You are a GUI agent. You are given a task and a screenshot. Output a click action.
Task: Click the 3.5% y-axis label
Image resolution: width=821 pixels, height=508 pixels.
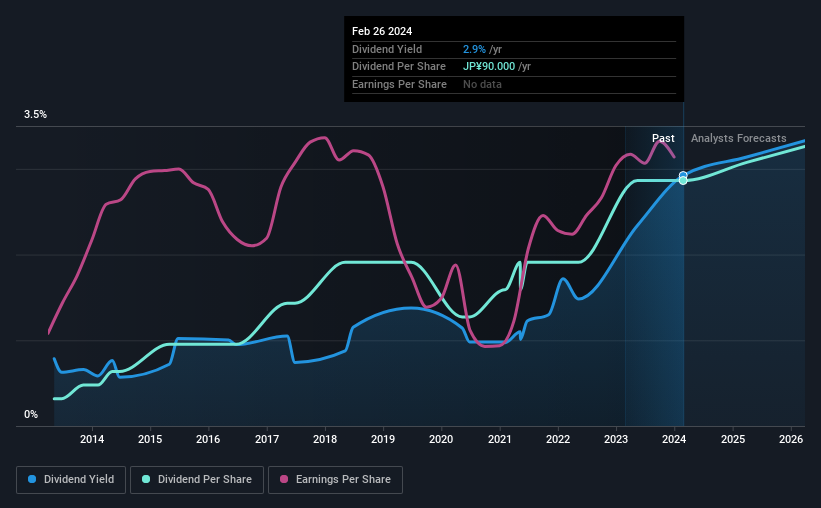point(35,115)
